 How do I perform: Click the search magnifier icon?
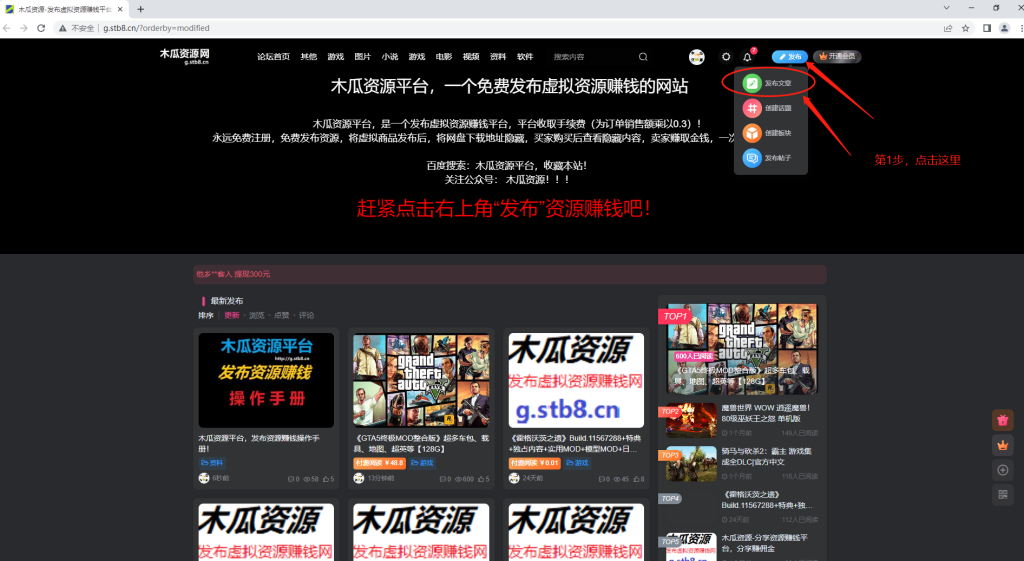click(x=643, y=57)
